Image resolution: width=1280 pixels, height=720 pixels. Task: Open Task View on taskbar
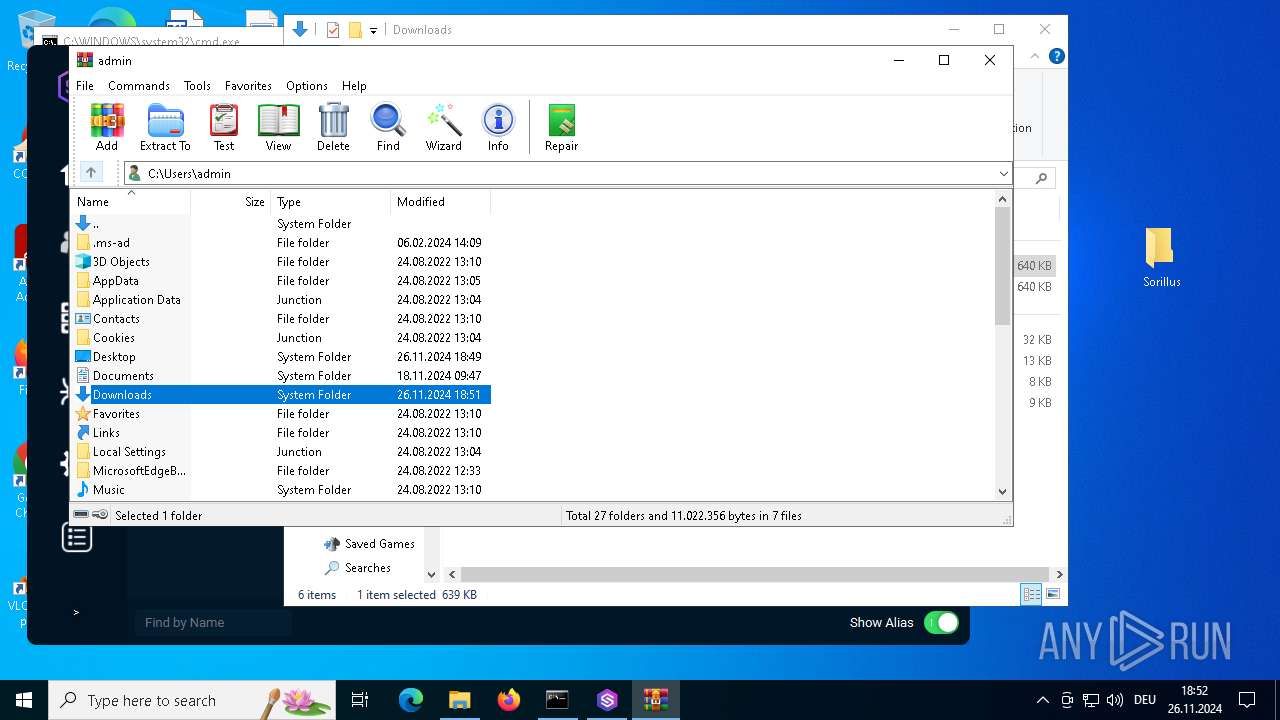(x=360, y=700)
